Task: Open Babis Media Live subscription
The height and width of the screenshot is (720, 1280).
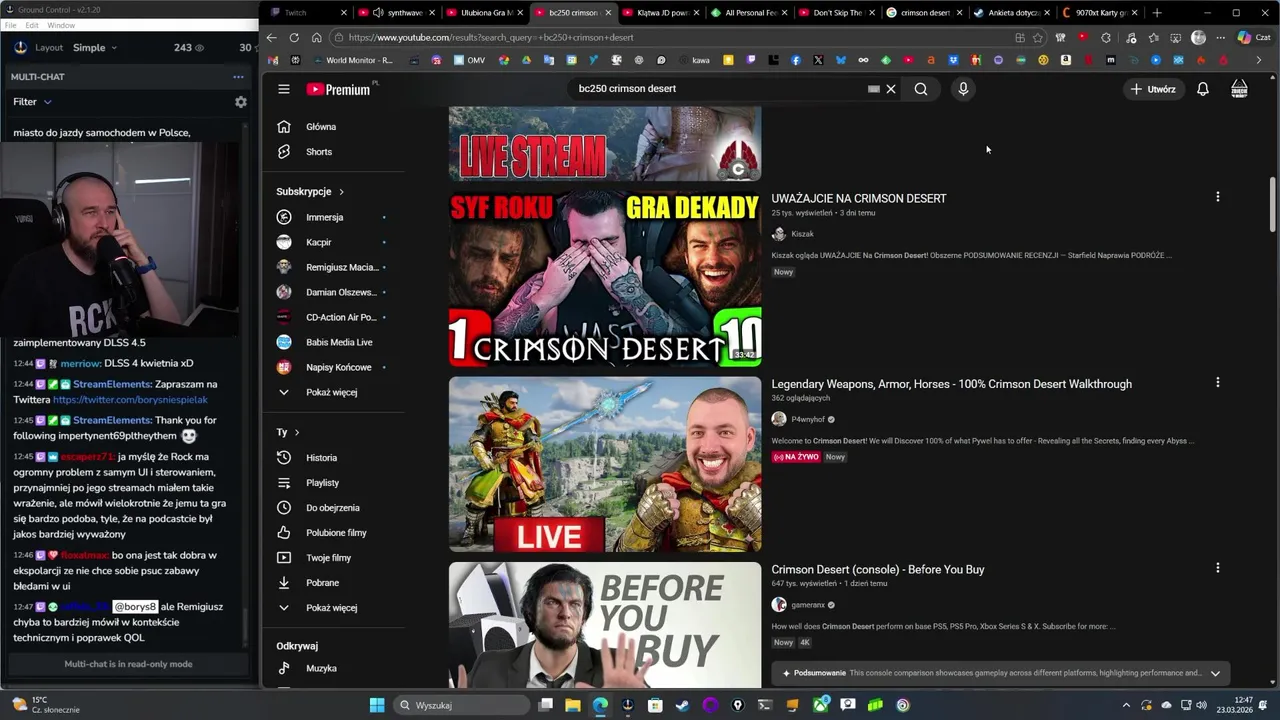Action: pyautogui.click(x=339, y=342)
